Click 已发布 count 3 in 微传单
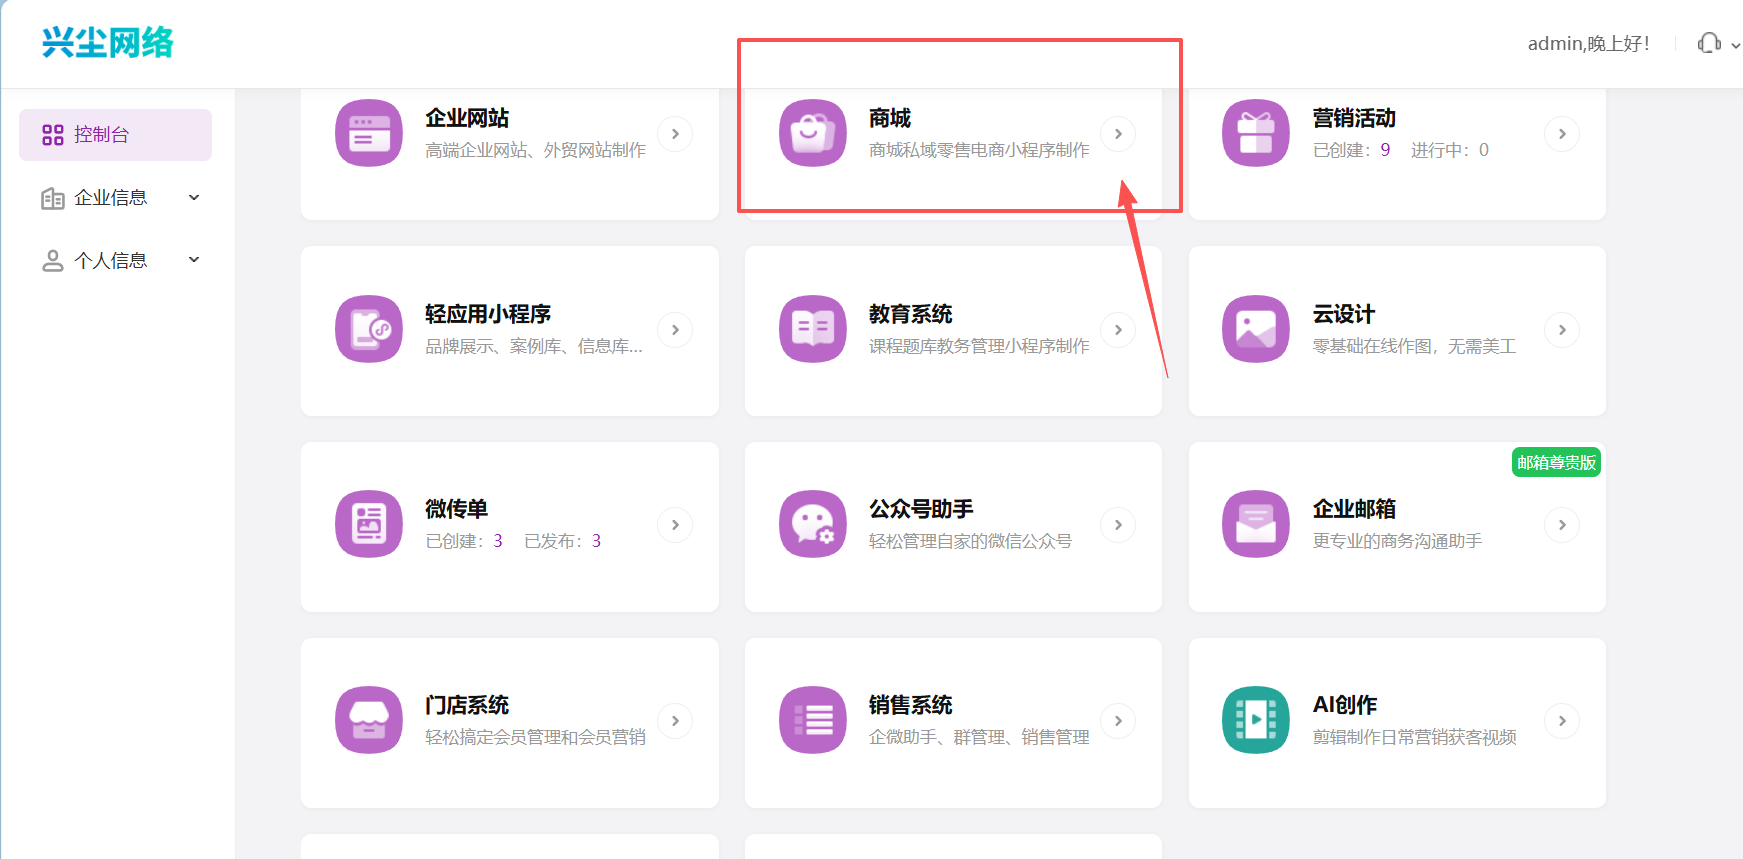Screen dimensions: 1743x859 [596, 541]
